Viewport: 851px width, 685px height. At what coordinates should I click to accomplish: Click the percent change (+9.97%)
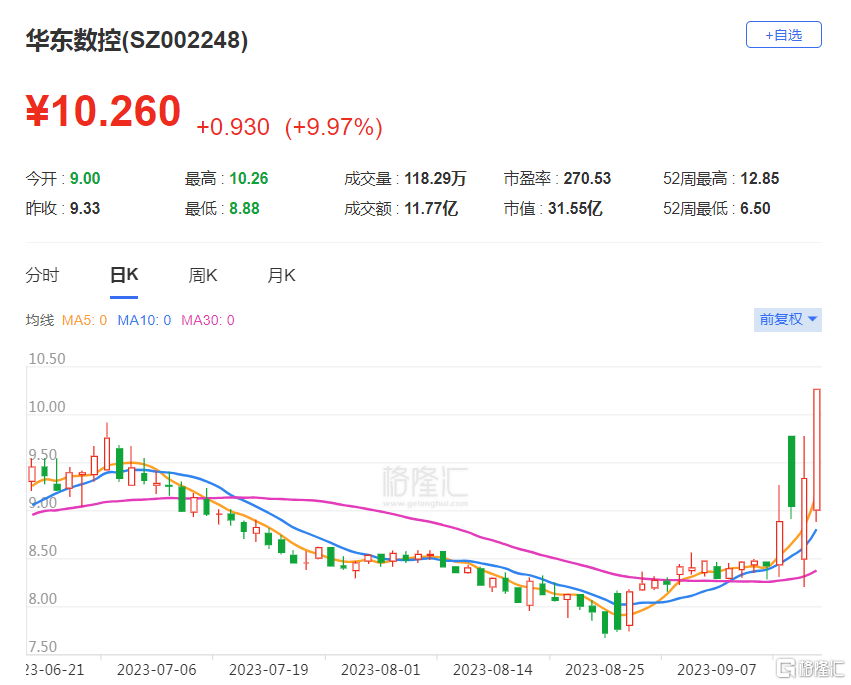coord(334,127)
